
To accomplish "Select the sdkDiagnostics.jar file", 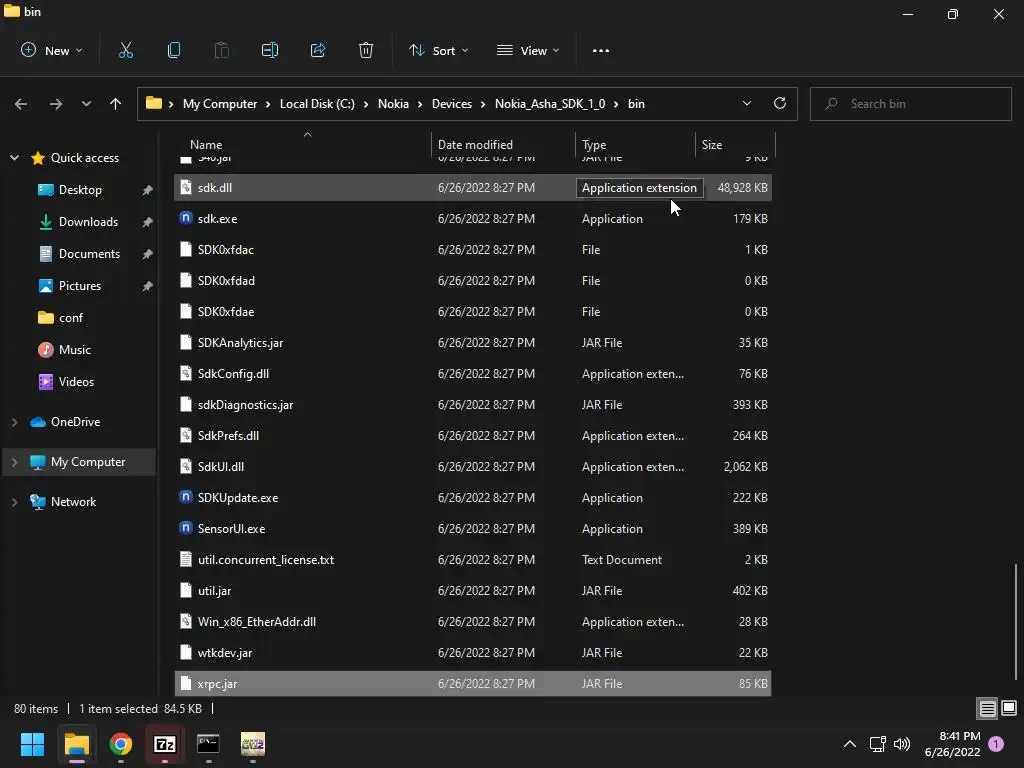I will (x=473, y=404).
